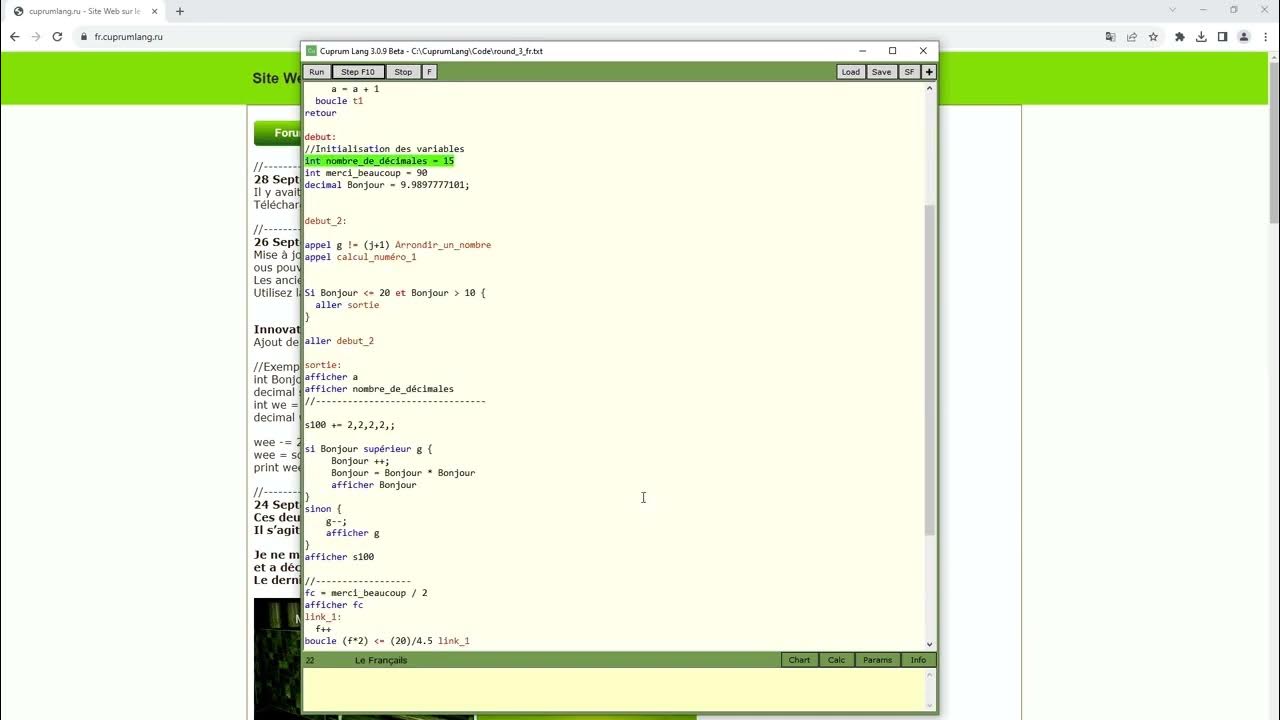Close the cuprumlang.ru browser tab

tap(154, 11)
